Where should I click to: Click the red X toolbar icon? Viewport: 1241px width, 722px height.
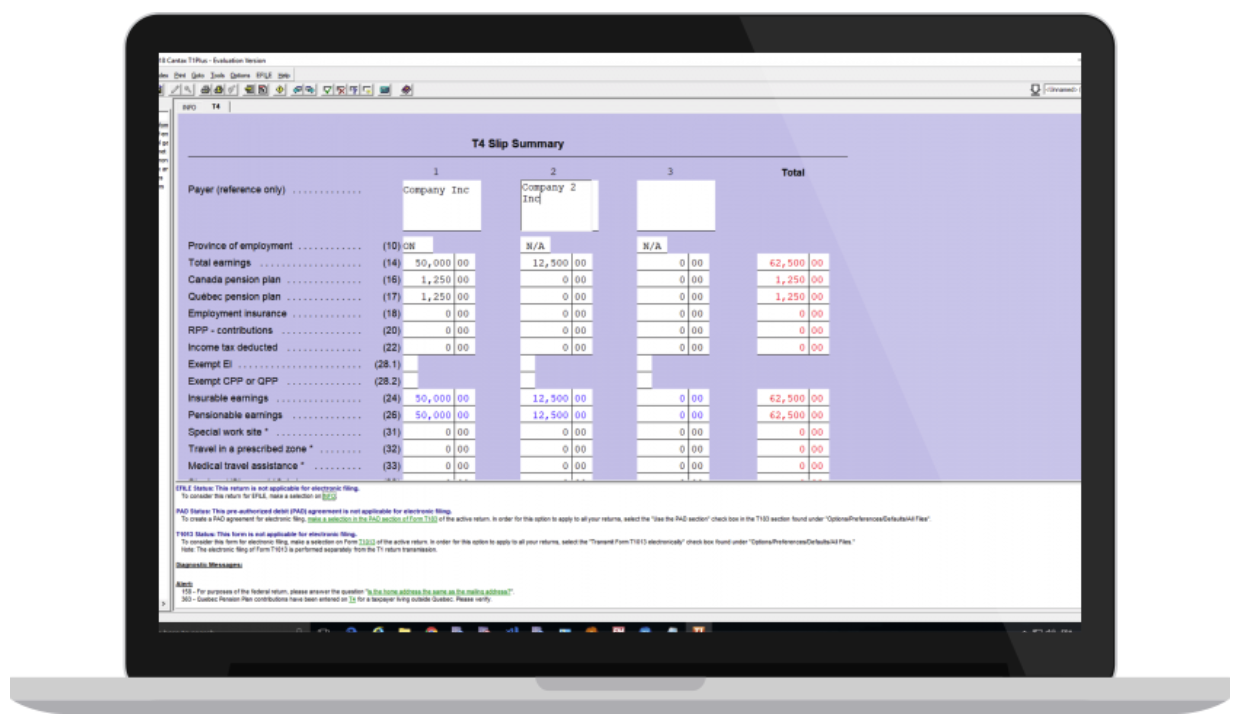pyautogui.click(x=341, y=90)
